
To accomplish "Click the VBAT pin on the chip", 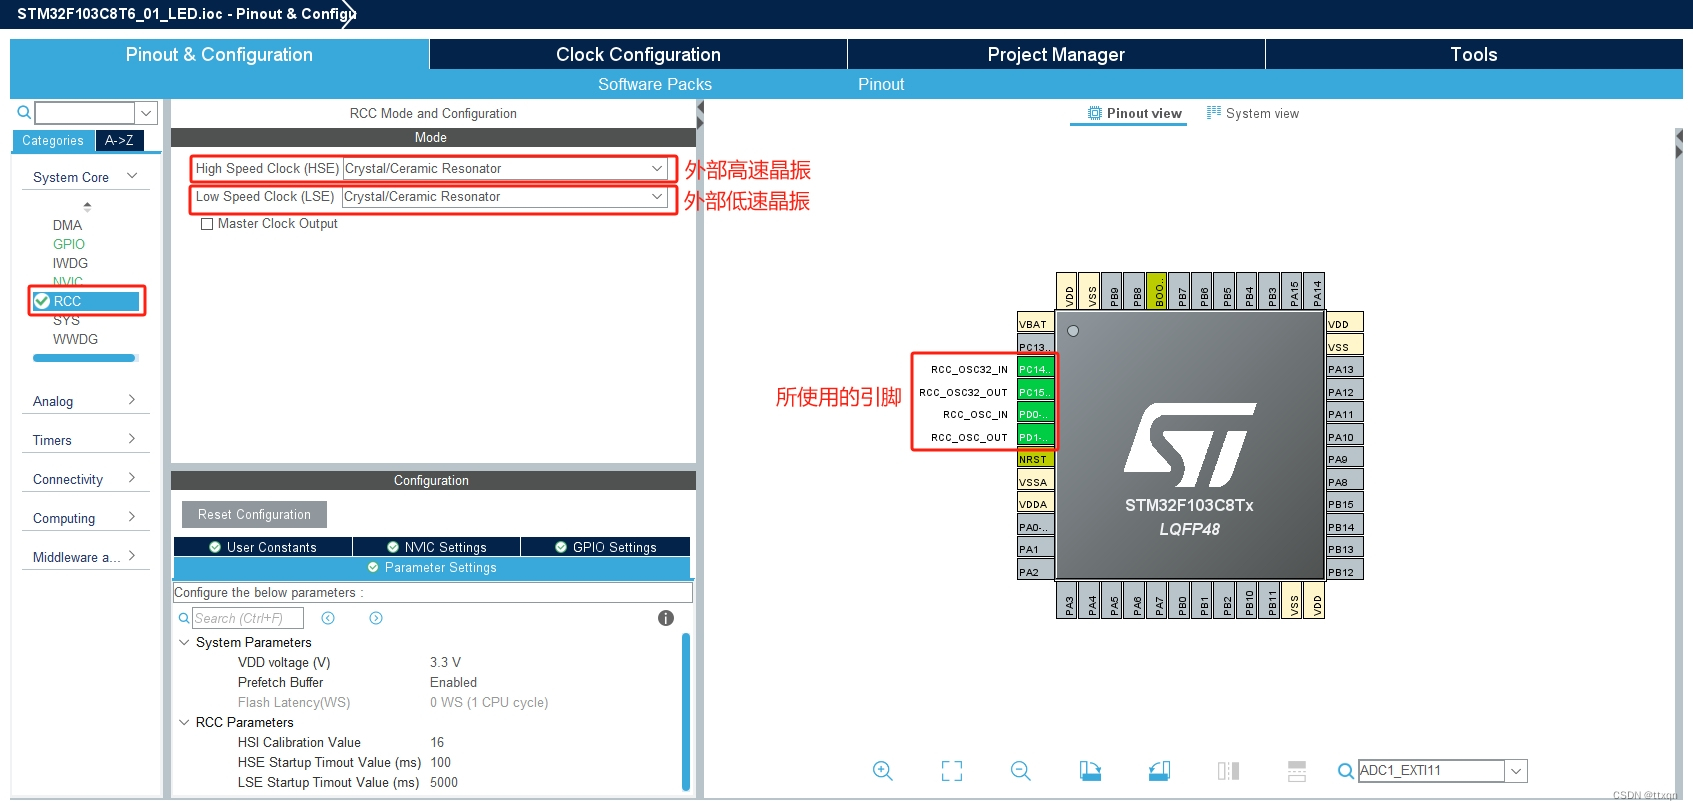I will click(1035, 324).
